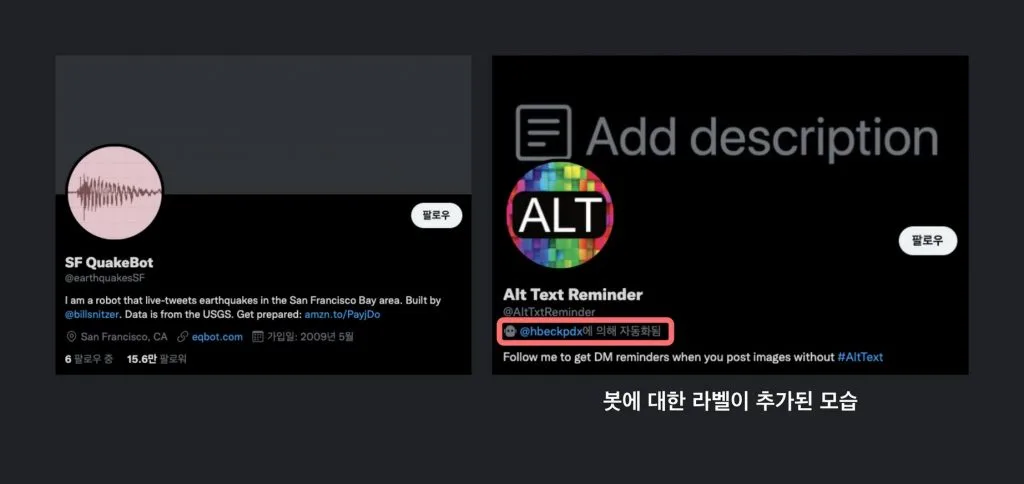The width and height of the screenshot is (1024, 484).
Task: Click the link chain icon beside eqbot.com
Action: (x=182, y=337)
